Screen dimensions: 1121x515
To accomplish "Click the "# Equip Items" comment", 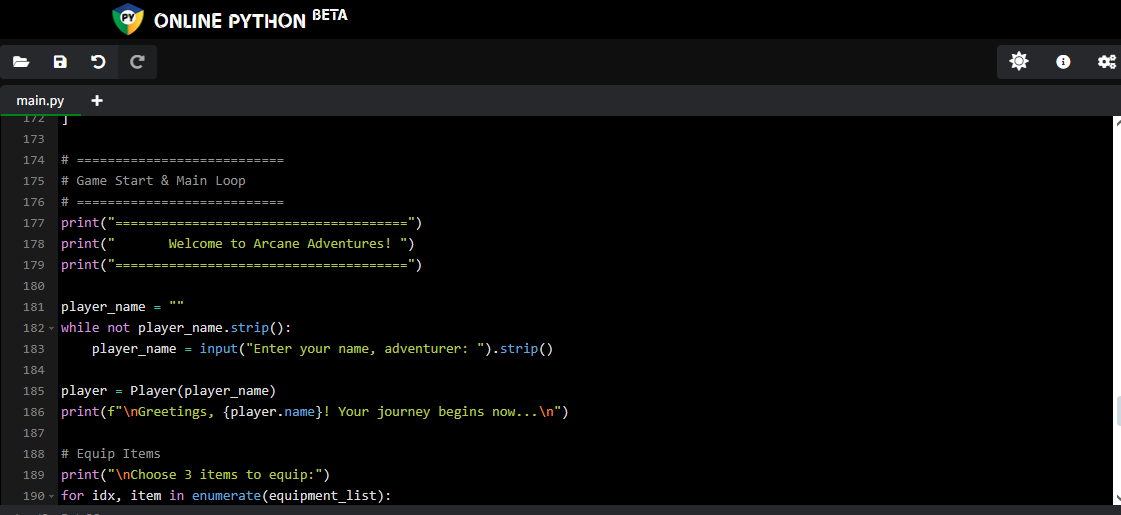I will point(111,454).
